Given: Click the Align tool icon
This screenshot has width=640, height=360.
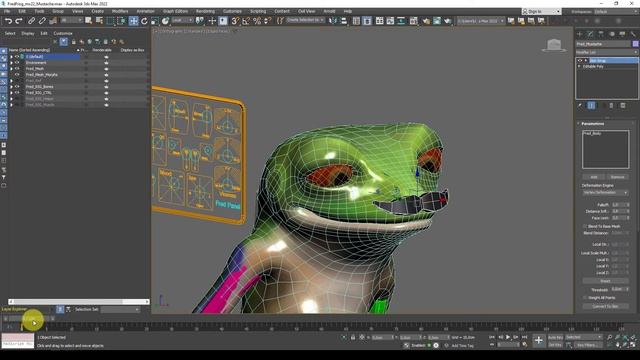Looking at the screenshot, I should (x=344, y=21).
